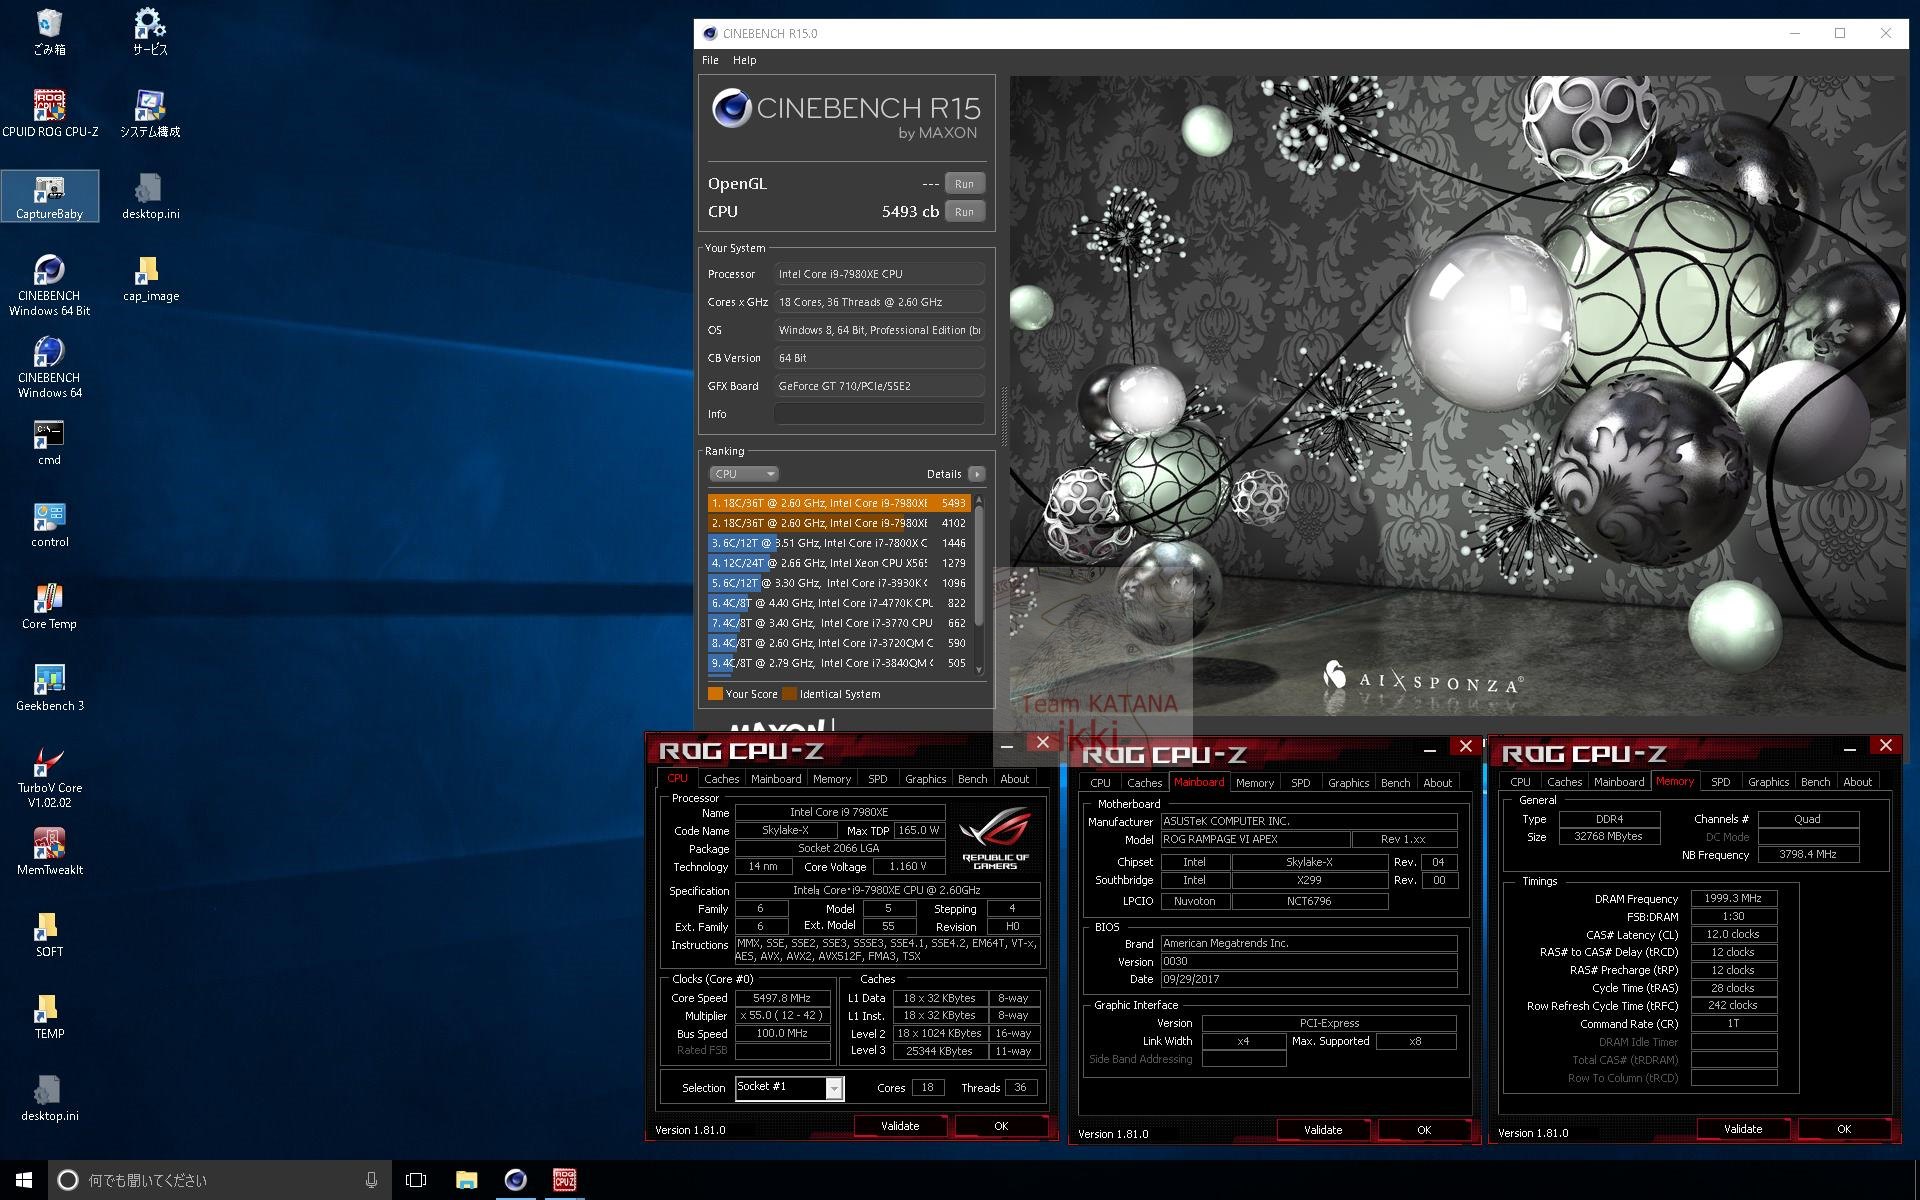1920x1200 pixels.
Task: Select the first desktop.ini icon next to CaptureBaby
Action: pos(150,196)
